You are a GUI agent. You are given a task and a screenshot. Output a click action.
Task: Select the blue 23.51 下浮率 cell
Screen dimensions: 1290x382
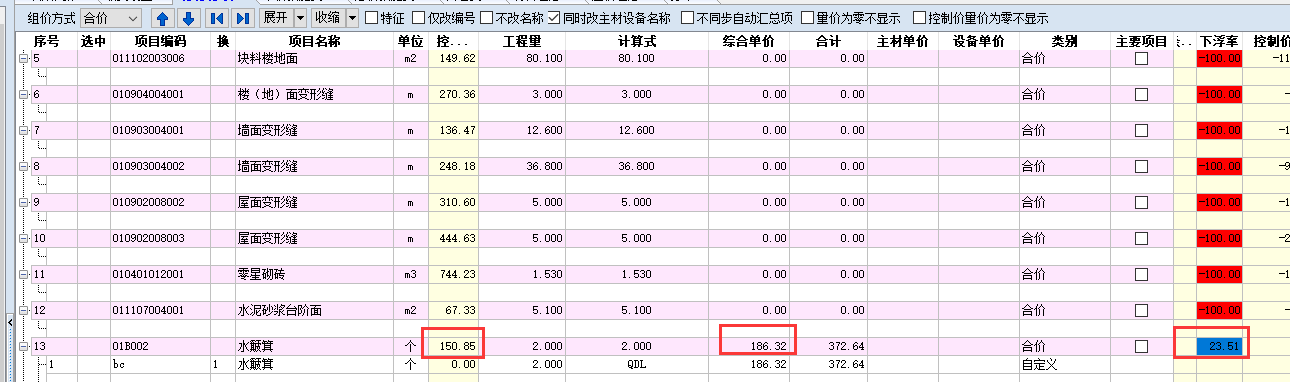pos(1219,346)
